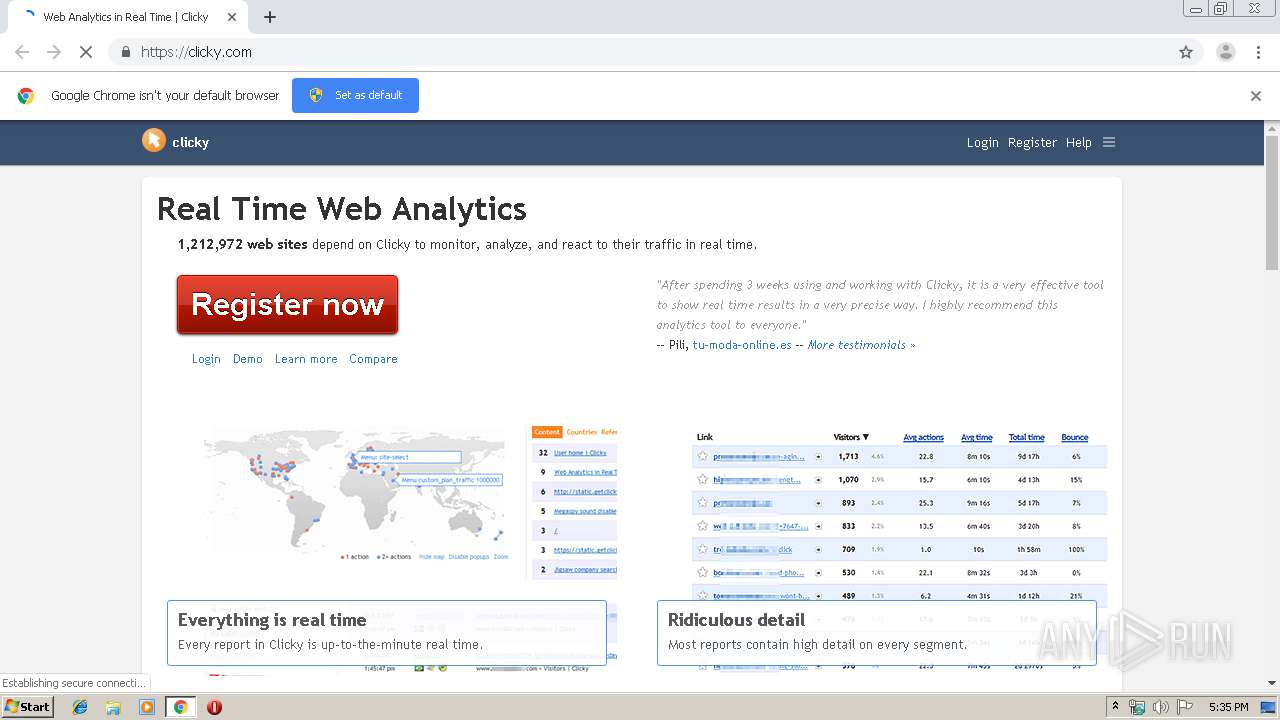Open the network icon in system tray
Screen dimensions: 1280x720
[x=1137, y=707]
